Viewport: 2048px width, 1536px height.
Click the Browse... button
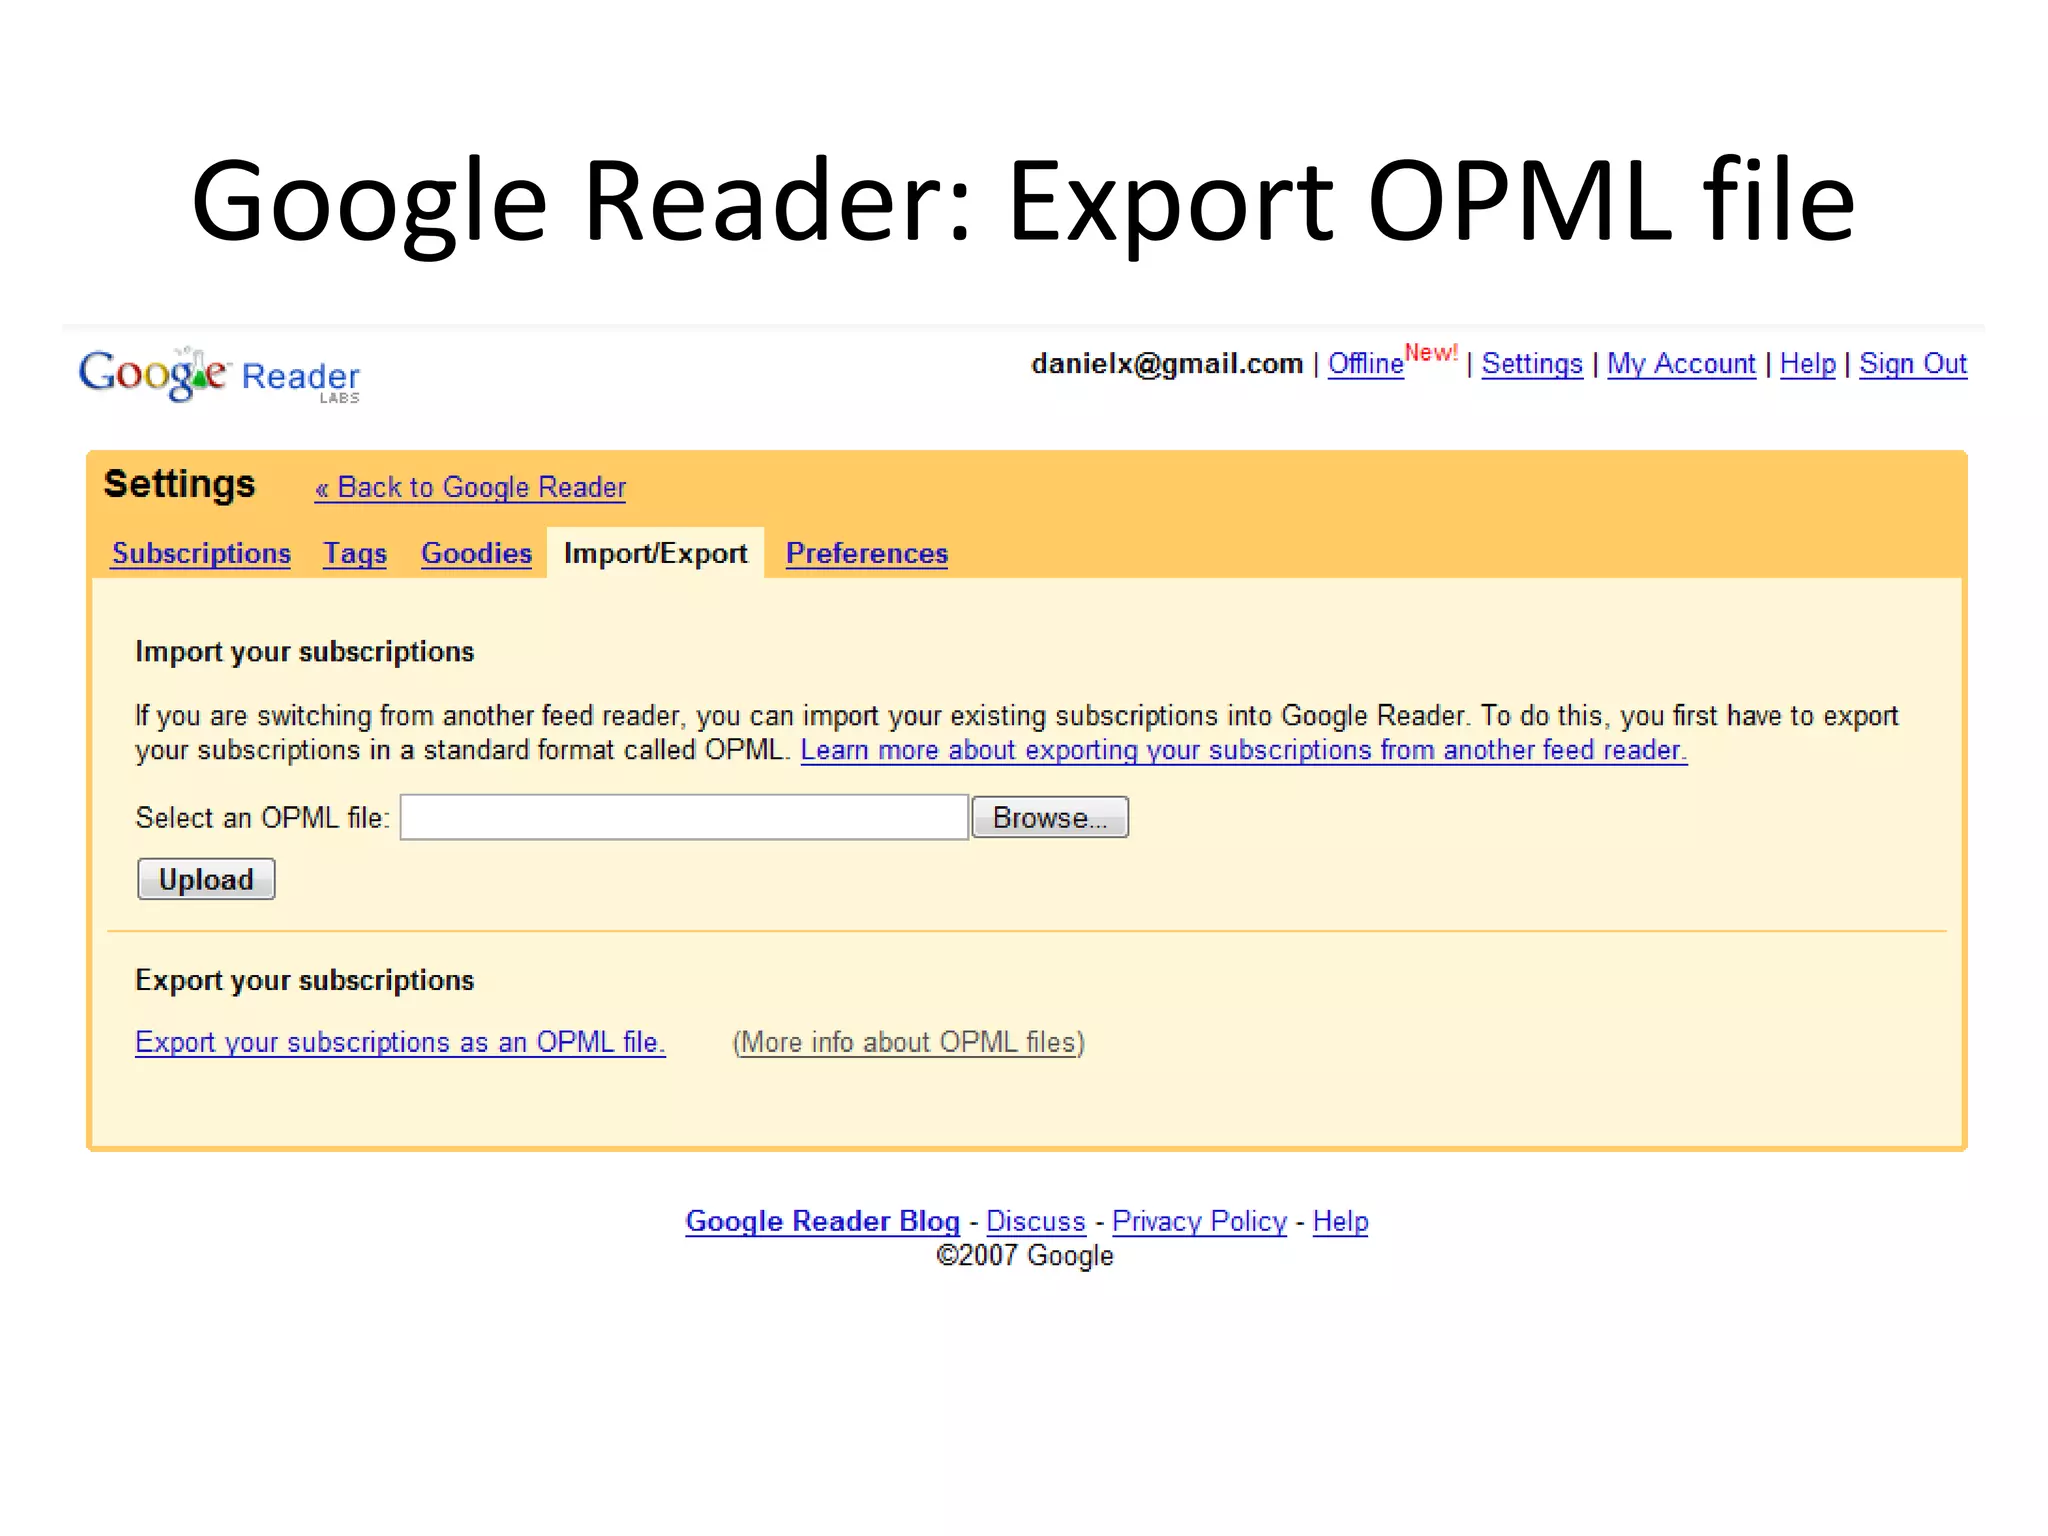click(x=1050, y=817)
